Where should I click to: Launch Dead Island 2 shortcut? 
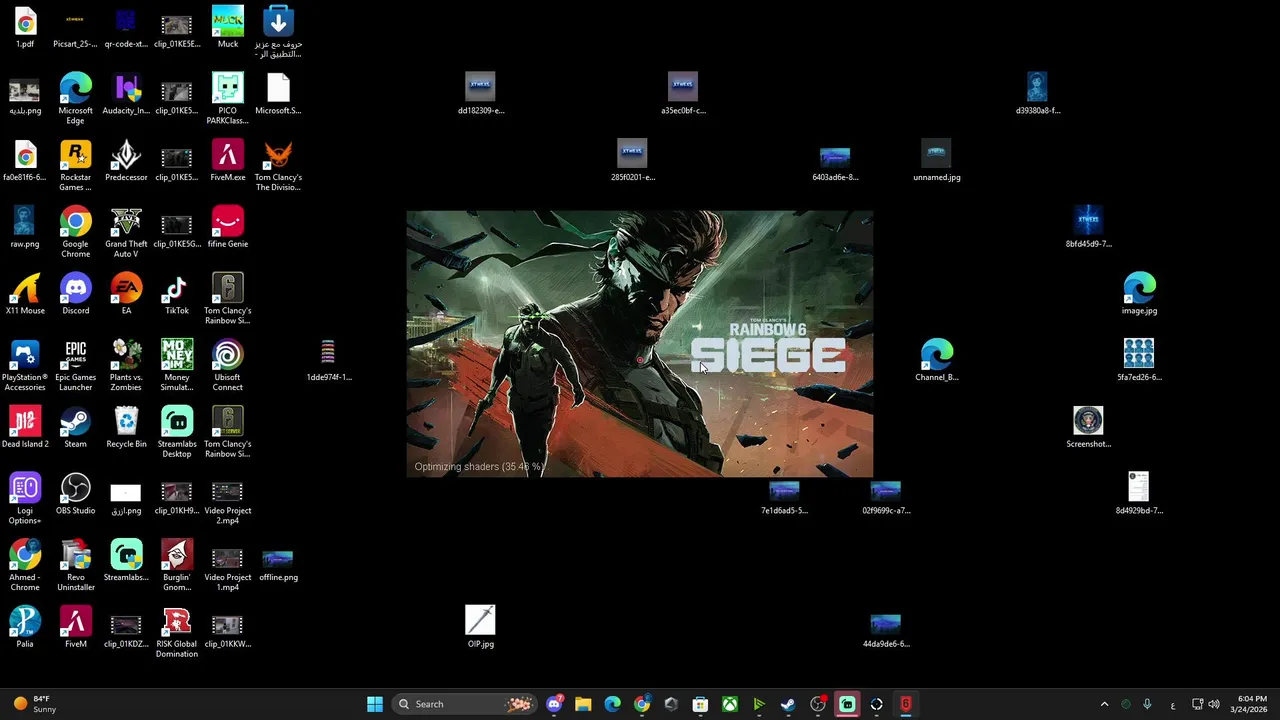click(25, 427)
